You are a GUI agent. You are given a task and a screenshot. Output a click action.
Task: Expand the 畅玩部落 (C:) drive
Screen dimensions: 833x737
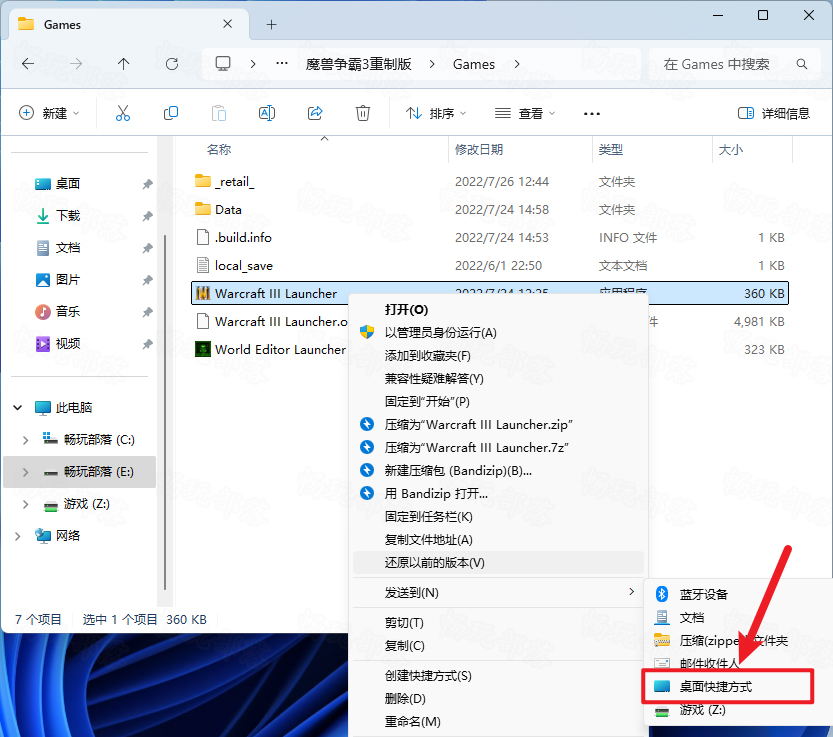point(25,440)
